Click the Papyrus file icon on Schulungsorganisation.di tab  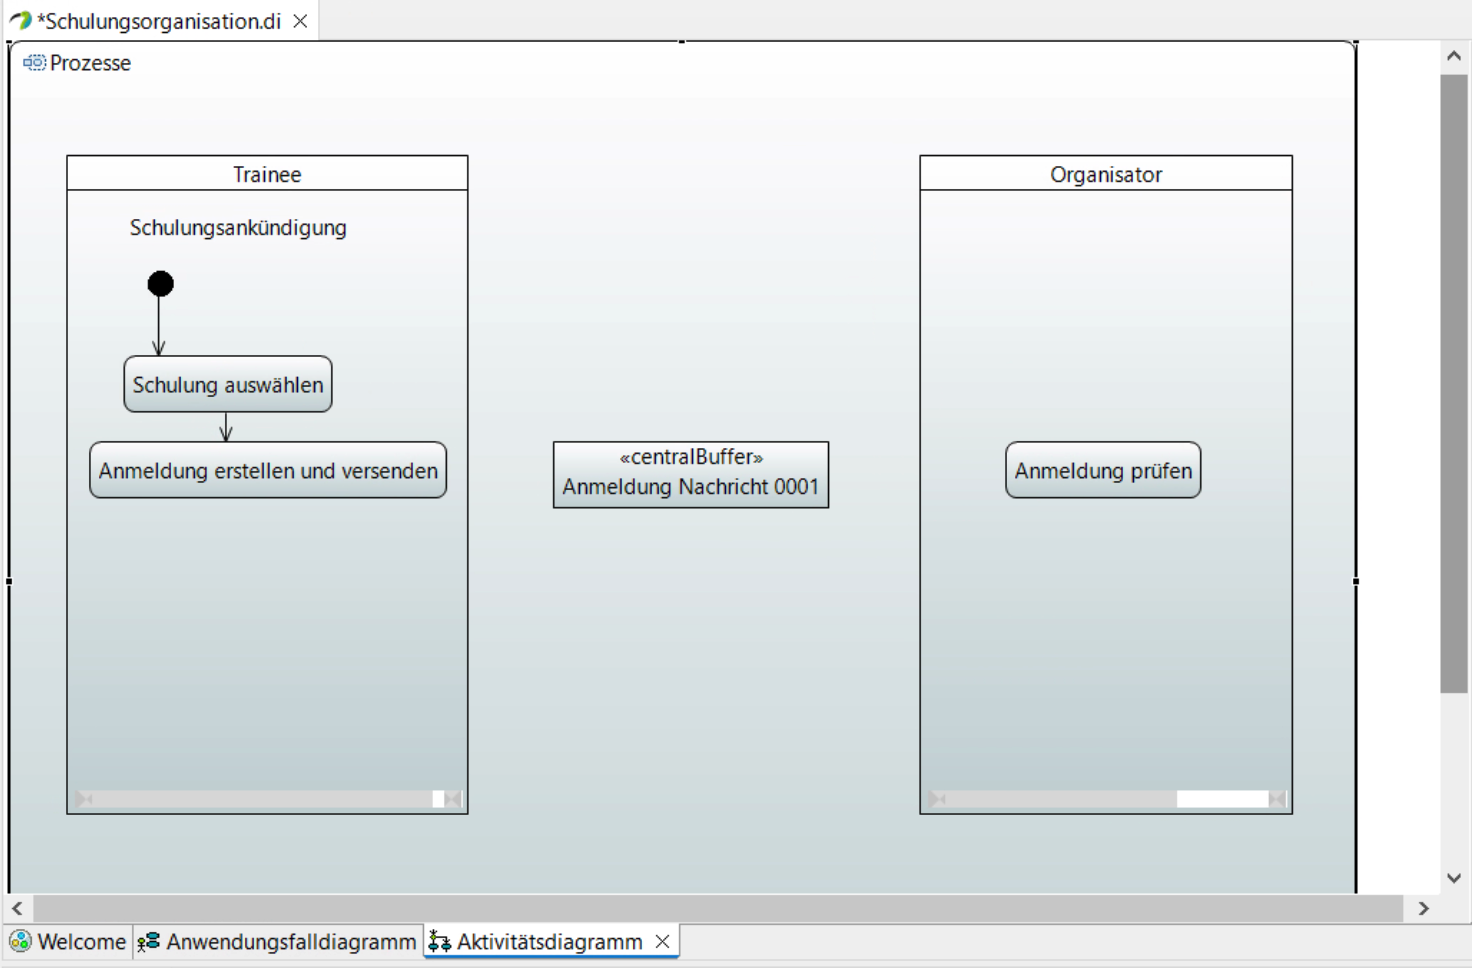(20, 20)
